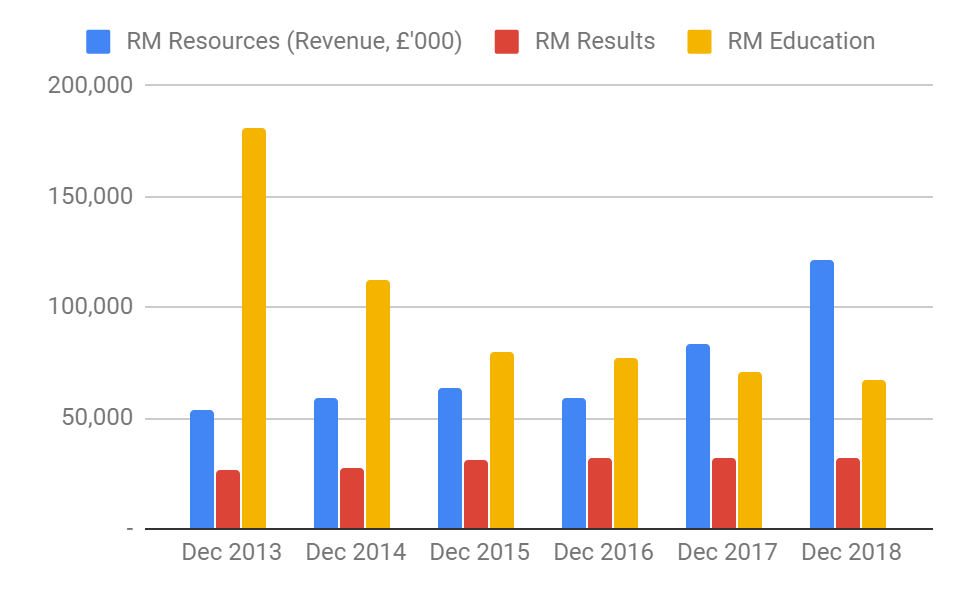The height and width of the screenshot is (594, 961).
Task: Click the yellow RM Education legend swatch
Action: coord(699,42)
